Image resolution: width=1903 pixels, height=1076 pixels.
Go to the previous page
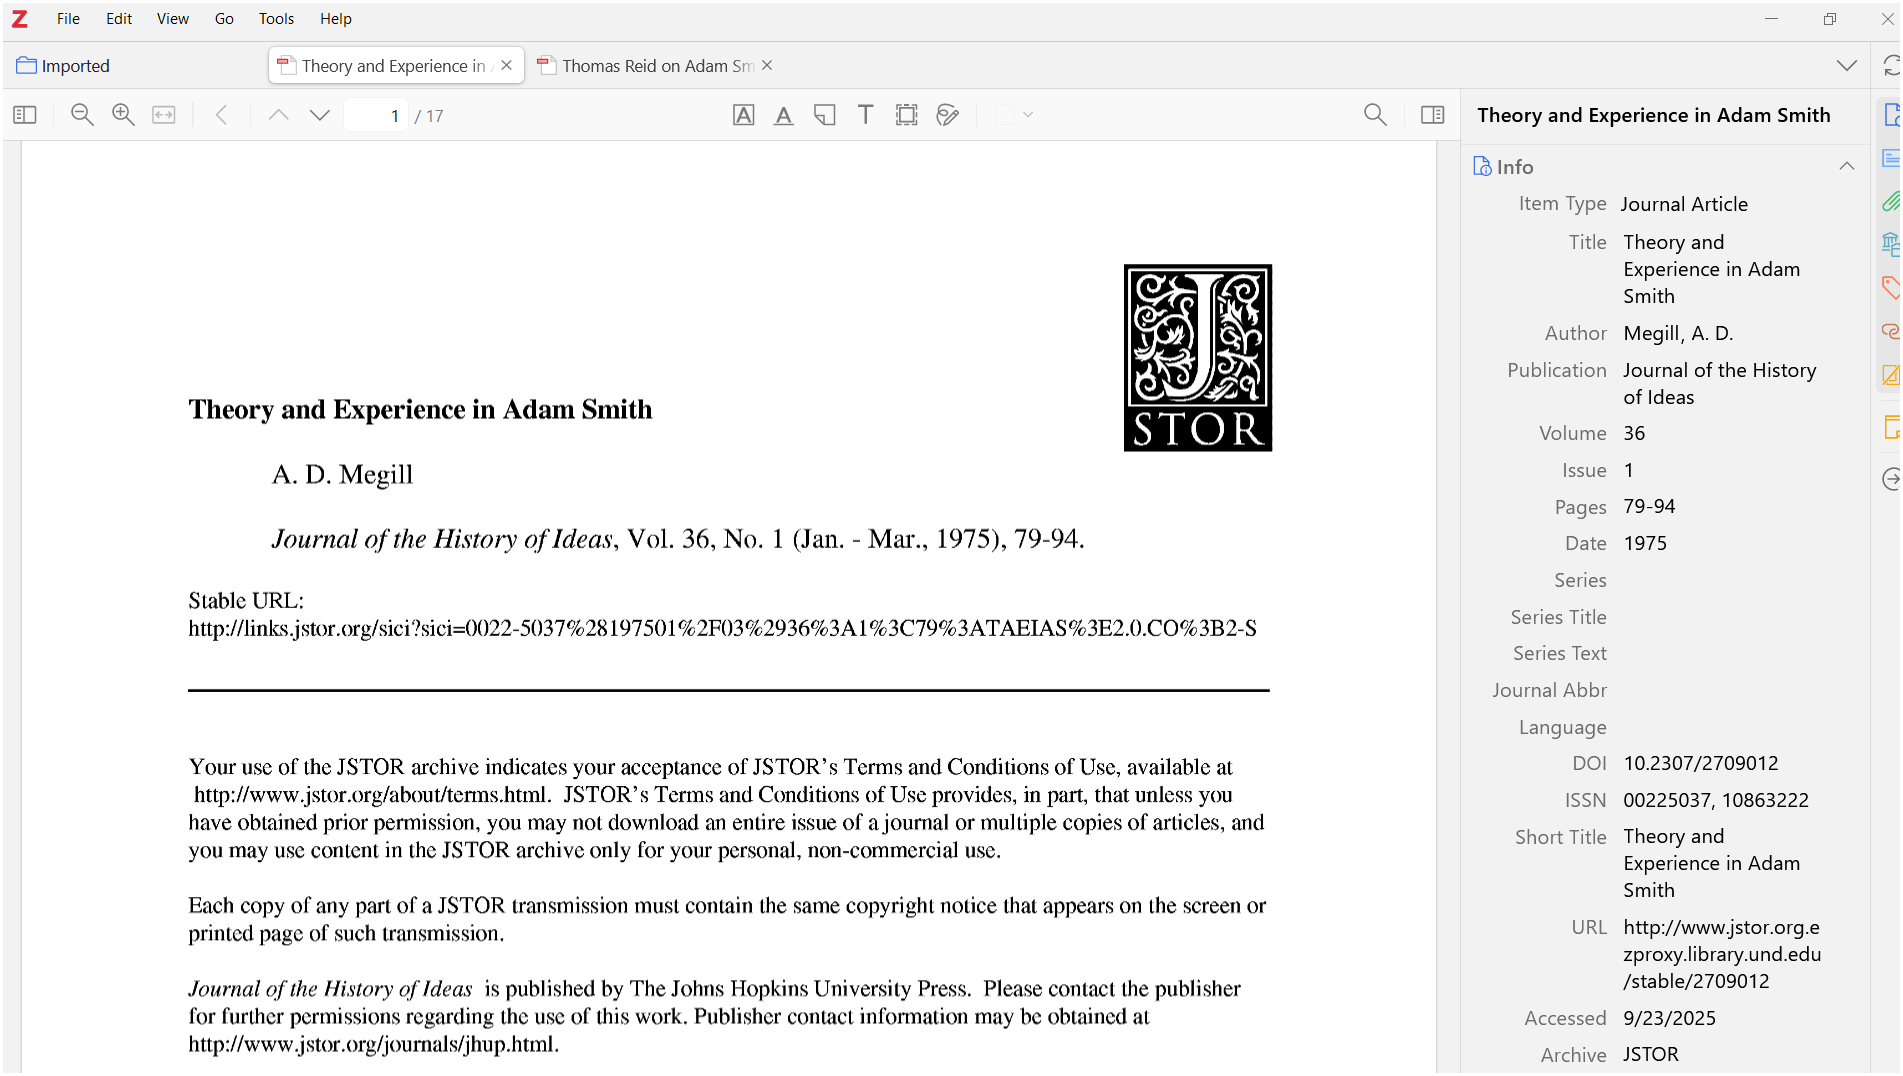tap(279, 115)
